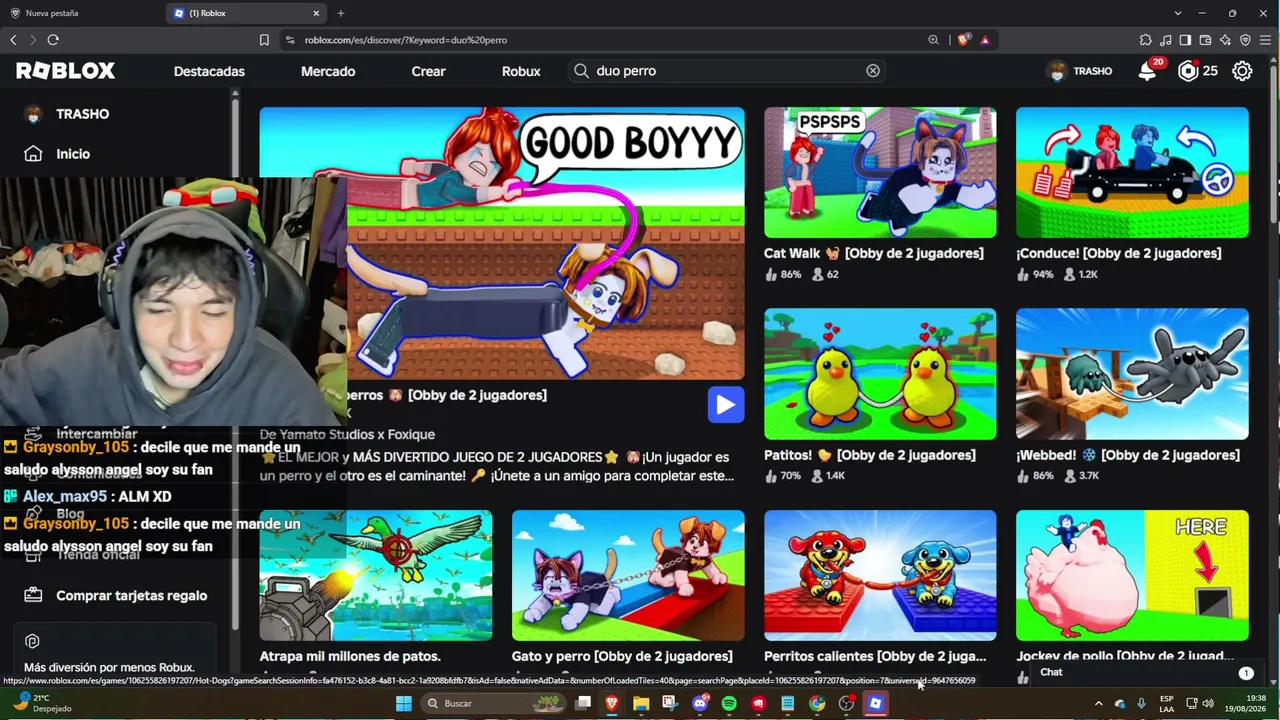The height and width of the screenshot is (720, 1280).
Task: Open the Crear menu
Action: (x=428, y=71)
